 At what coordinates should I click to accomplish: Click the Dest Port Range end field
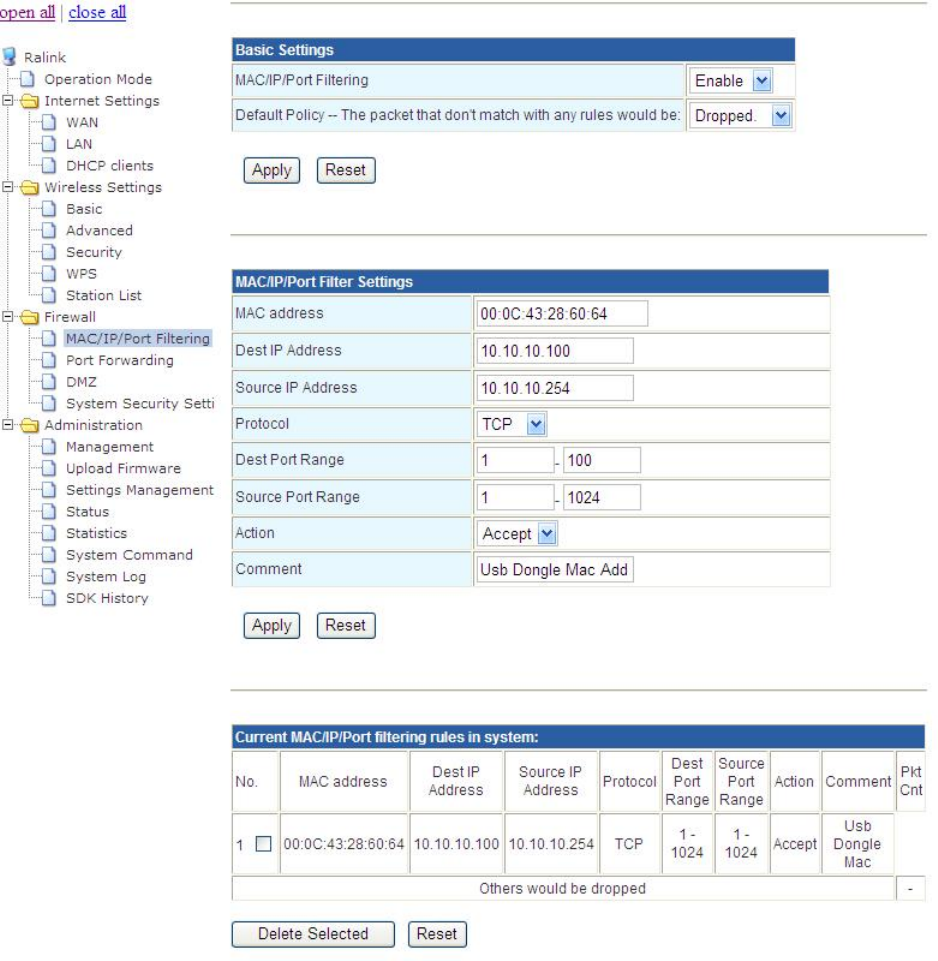pos(601,460)
